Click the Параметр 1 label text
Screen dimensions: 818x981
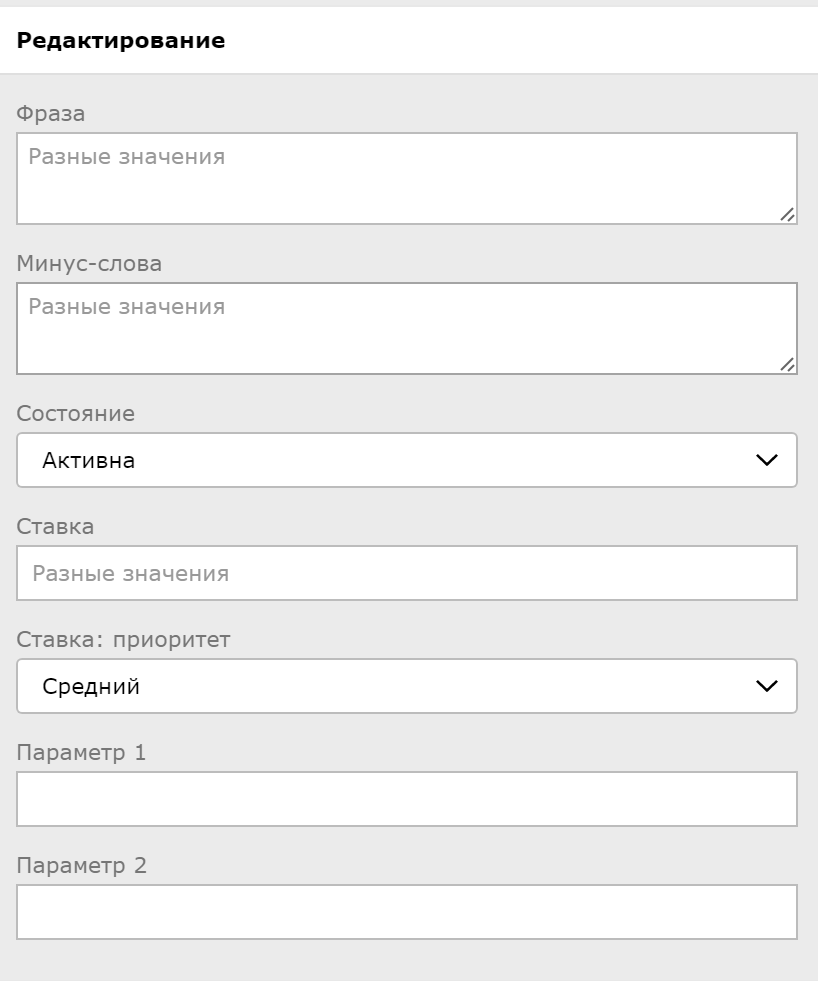pyautogui.click(x=81, y=753)
